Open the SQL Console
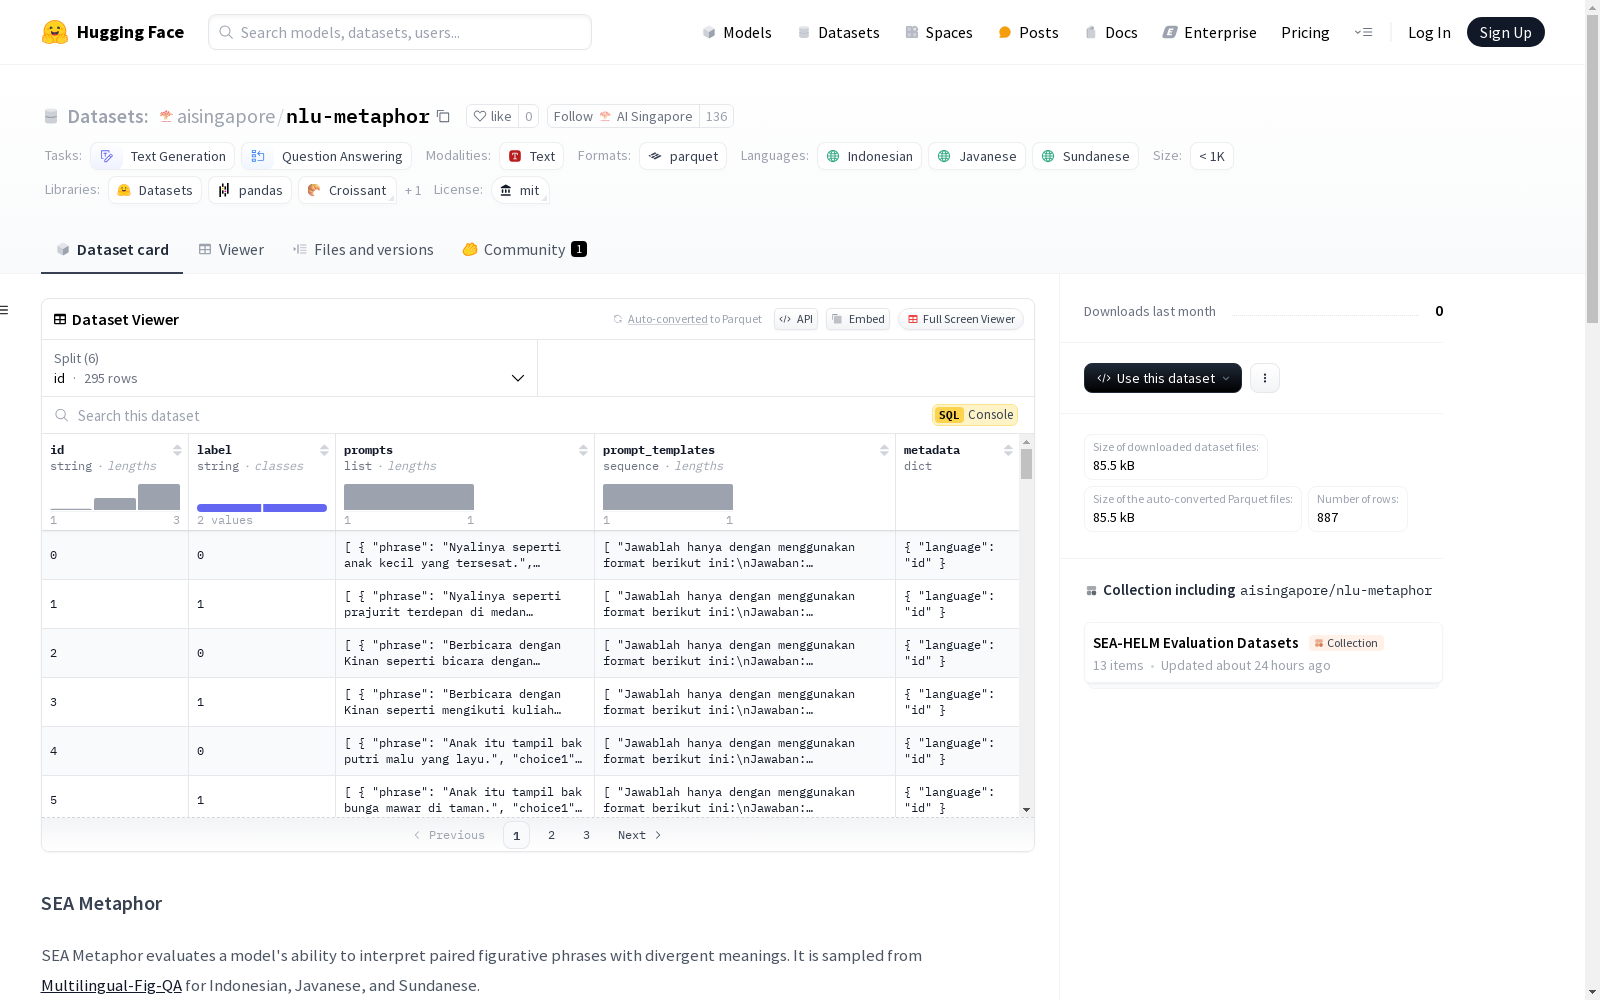1600x1000 pixels. 975,415
